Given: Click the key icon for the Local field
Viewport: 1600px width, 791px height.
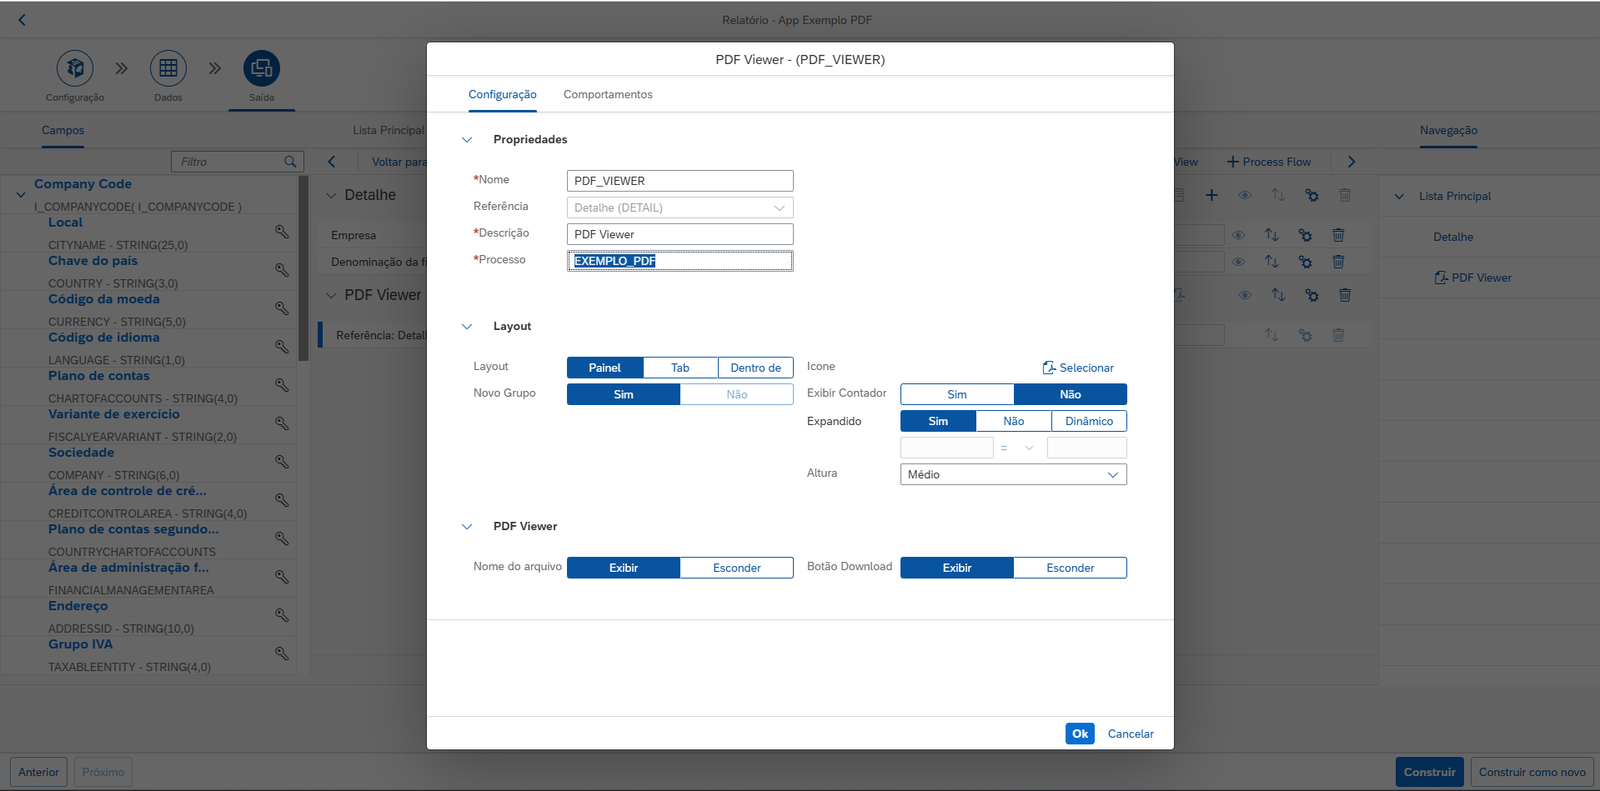Looking at the screenshot, I should (282, 232).
